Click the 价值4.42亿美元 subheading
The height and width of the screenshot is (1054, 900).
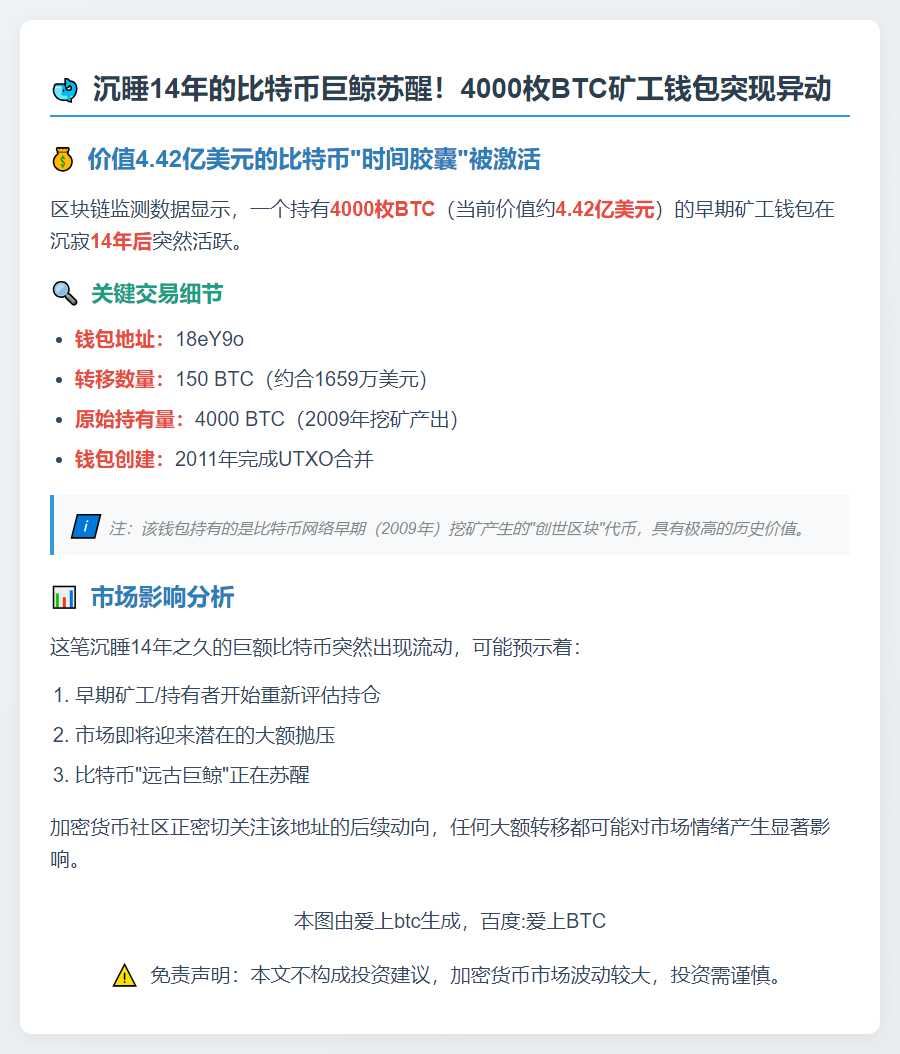coord(314,159)
